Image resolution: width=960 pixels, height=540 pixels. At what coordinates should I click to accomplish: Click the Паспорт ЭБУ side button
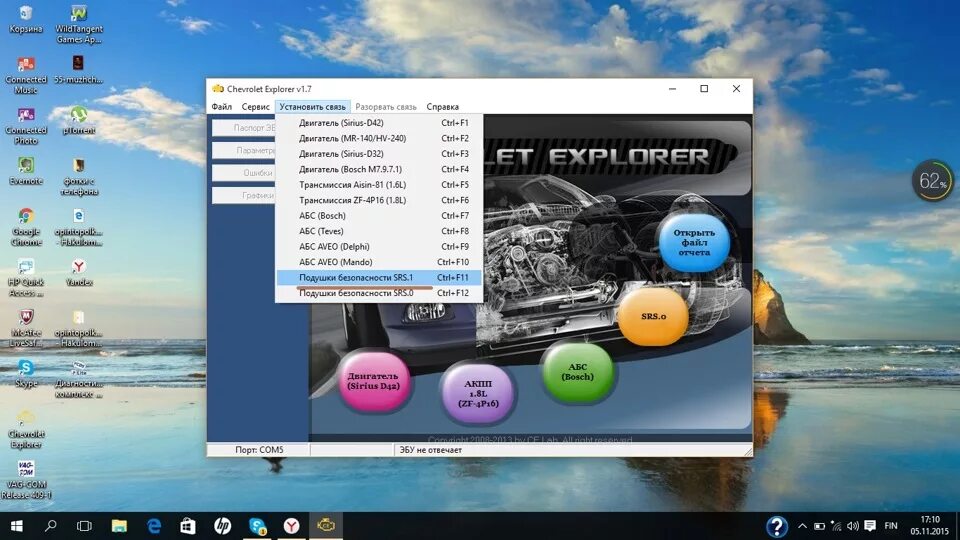pos(244,128)
